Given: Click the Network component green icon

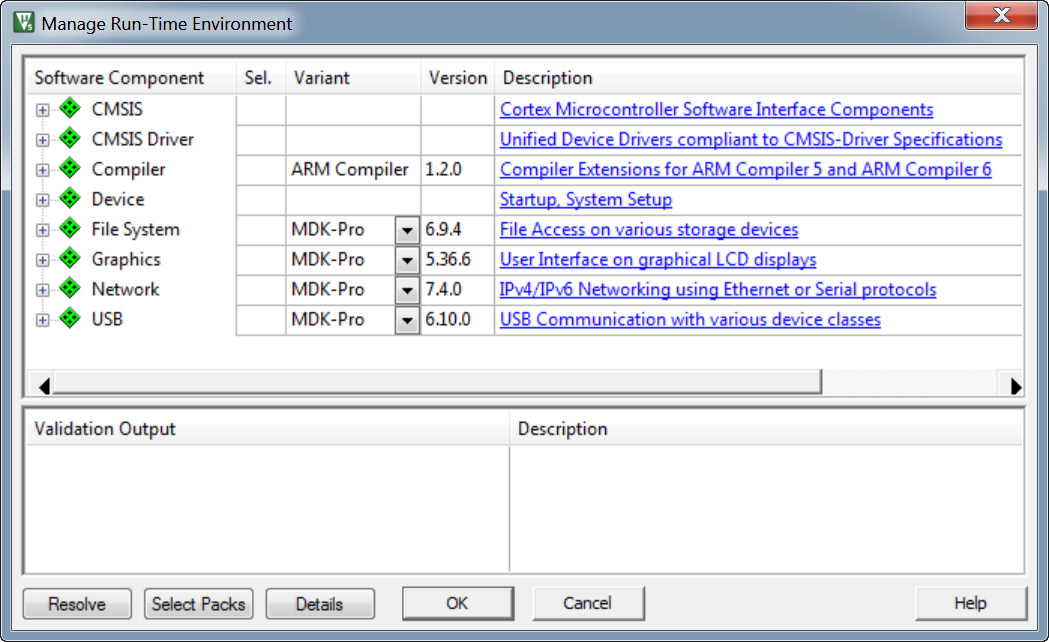Looking at the screenshot, I should [x=69, y=289].
